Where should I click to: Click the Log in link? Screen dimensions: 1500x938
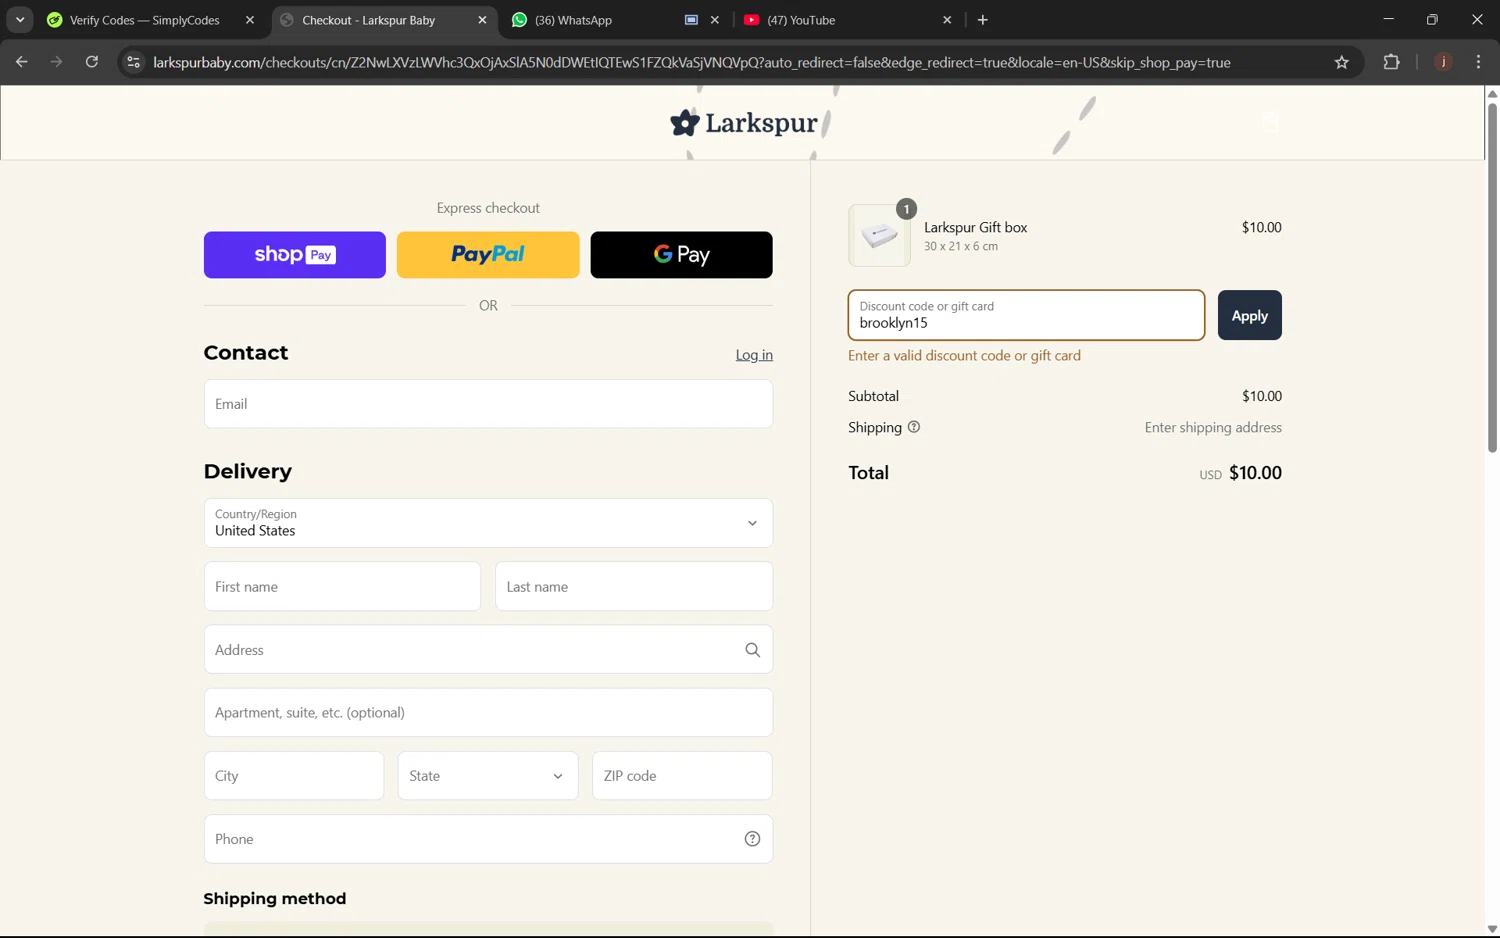[x=754, y=355]
